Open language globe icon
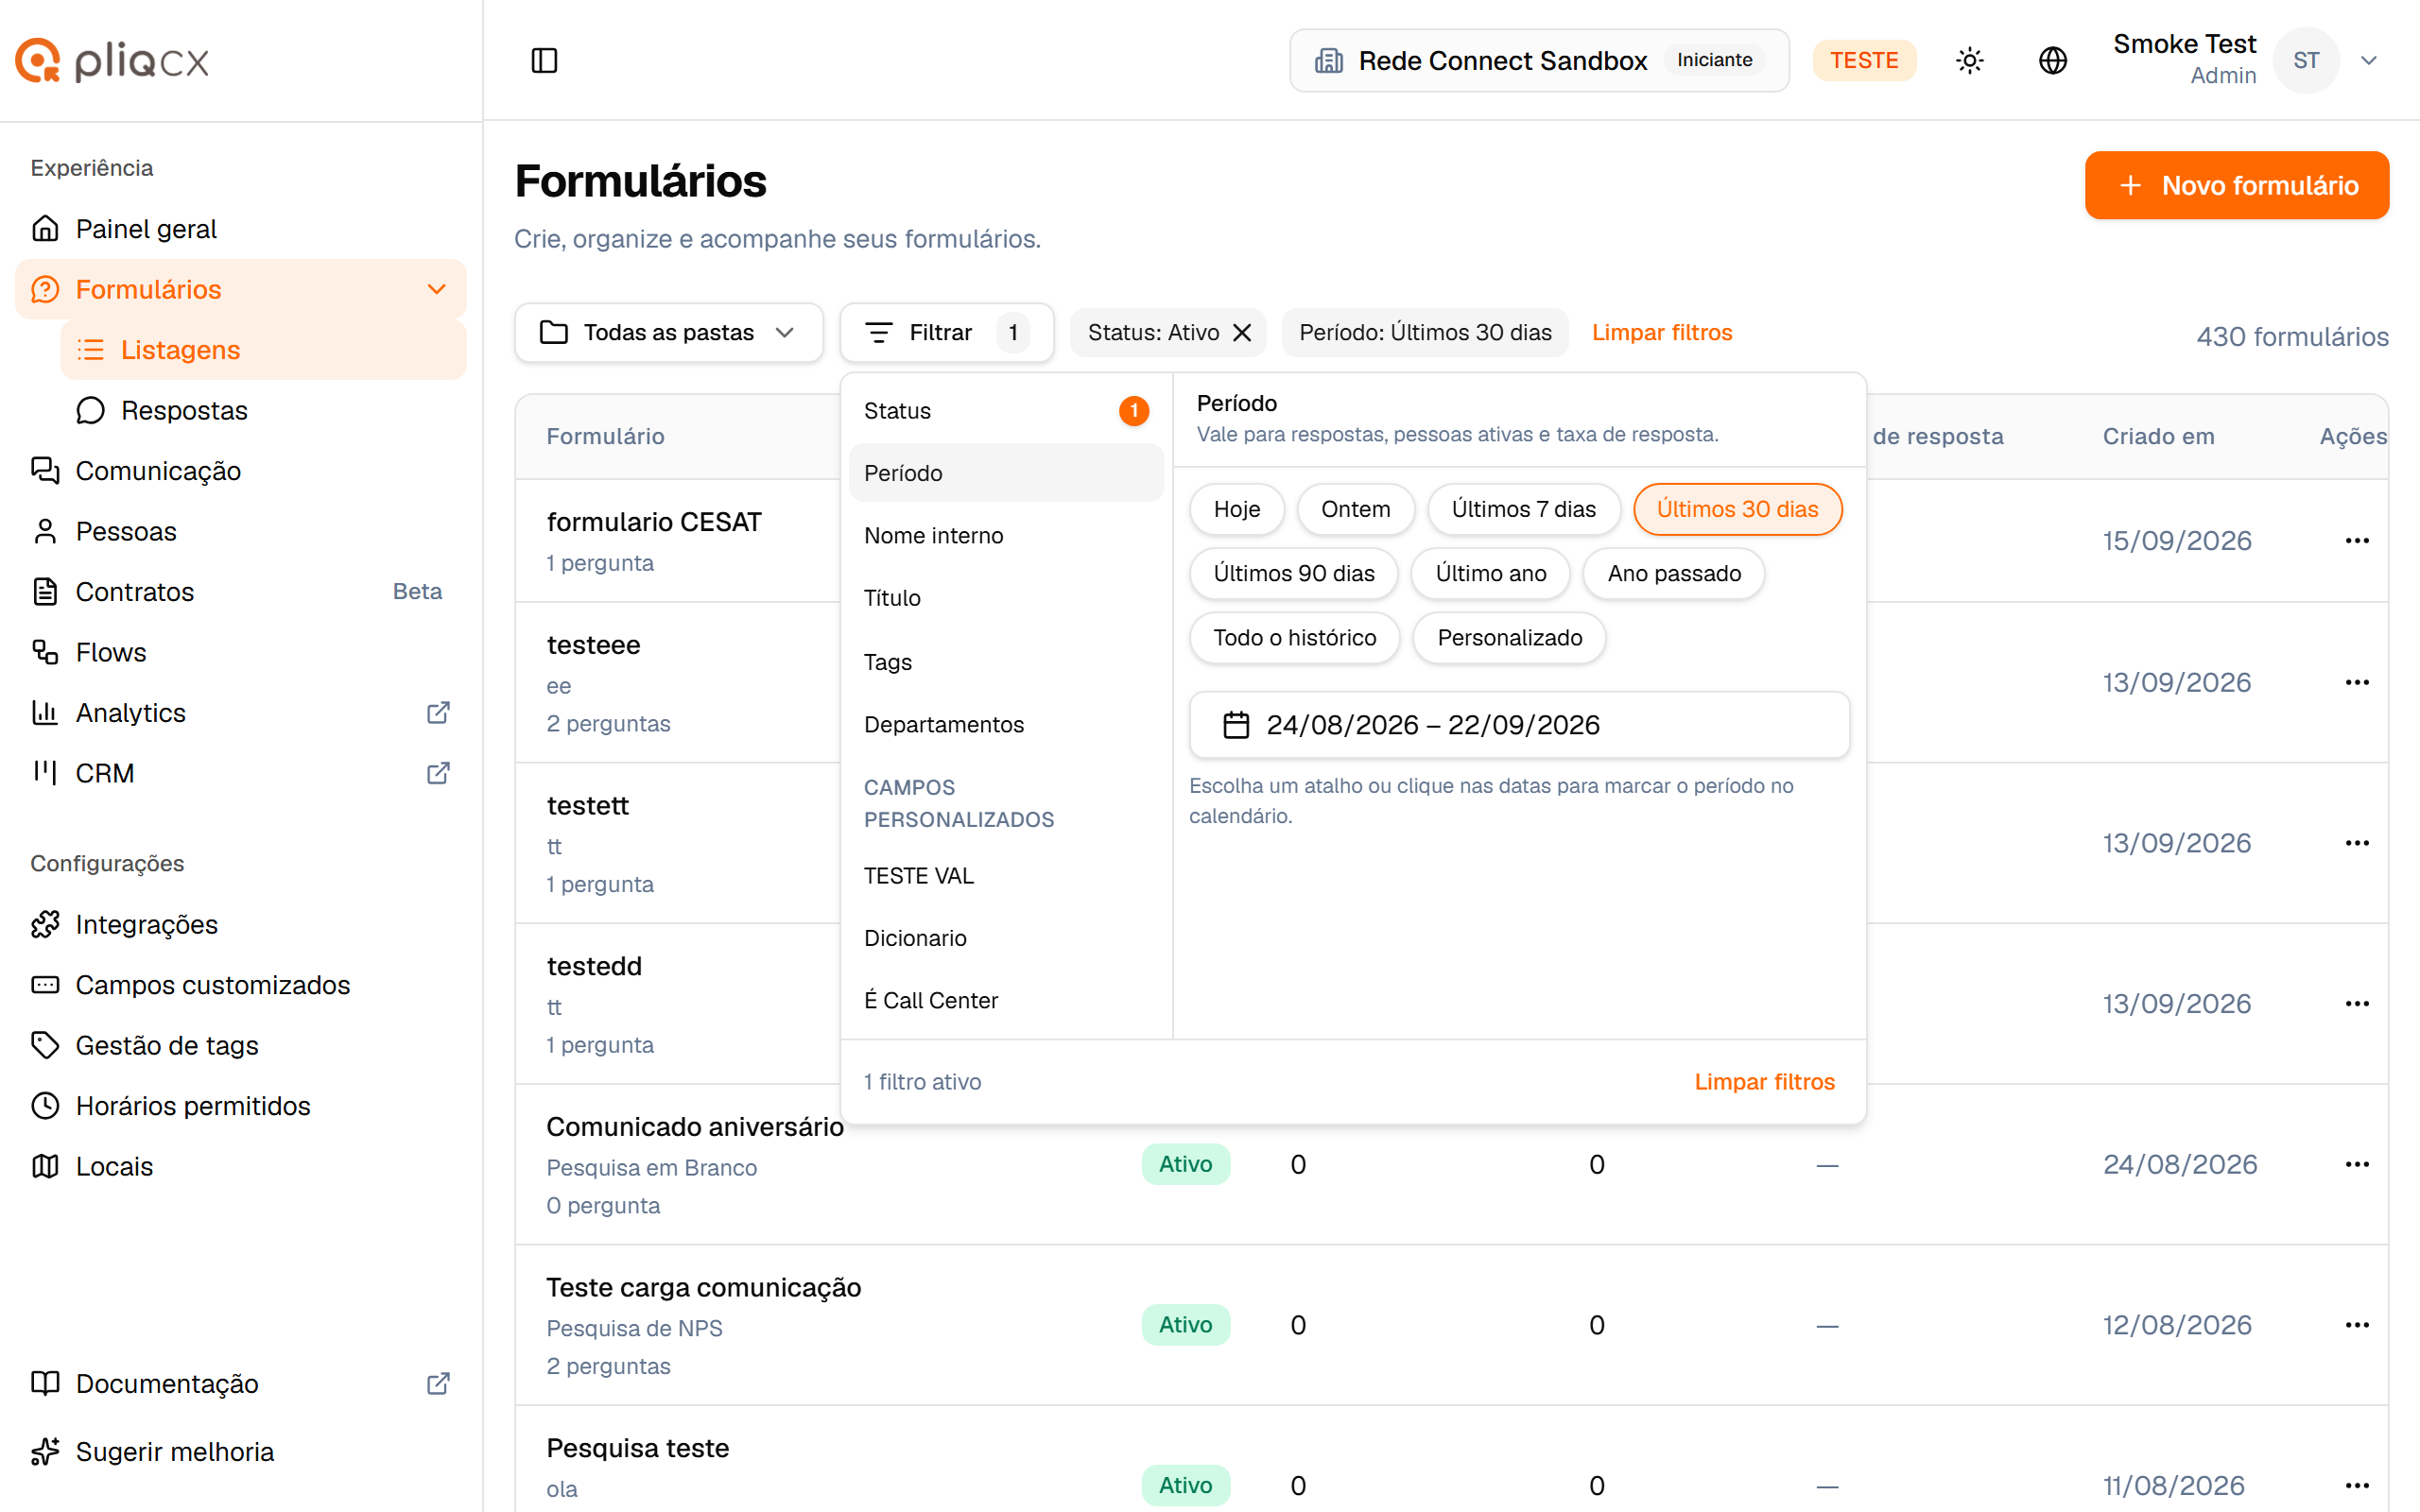Viewport: 2420px width, 1512px height. pos(2052,60)
